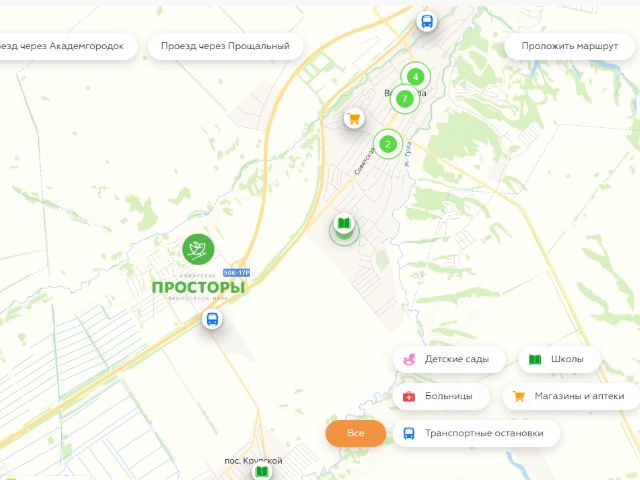Expand the cluster marker showing 2
640x480 pixels.
(x=388, y=144)
